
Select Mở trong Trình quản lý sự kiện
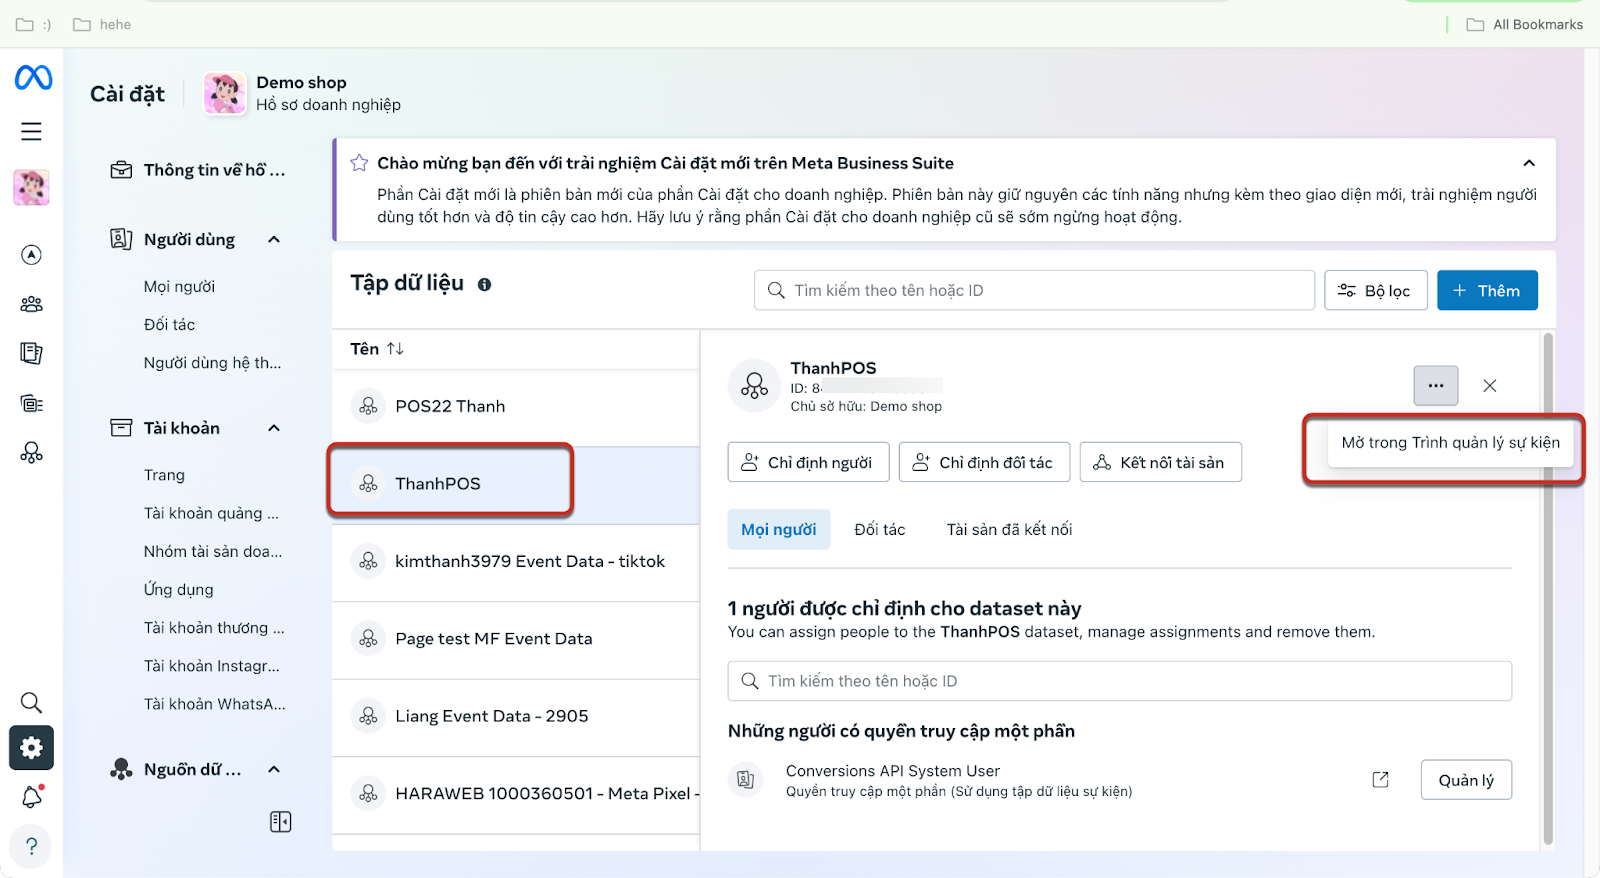tap(1450, 443)
